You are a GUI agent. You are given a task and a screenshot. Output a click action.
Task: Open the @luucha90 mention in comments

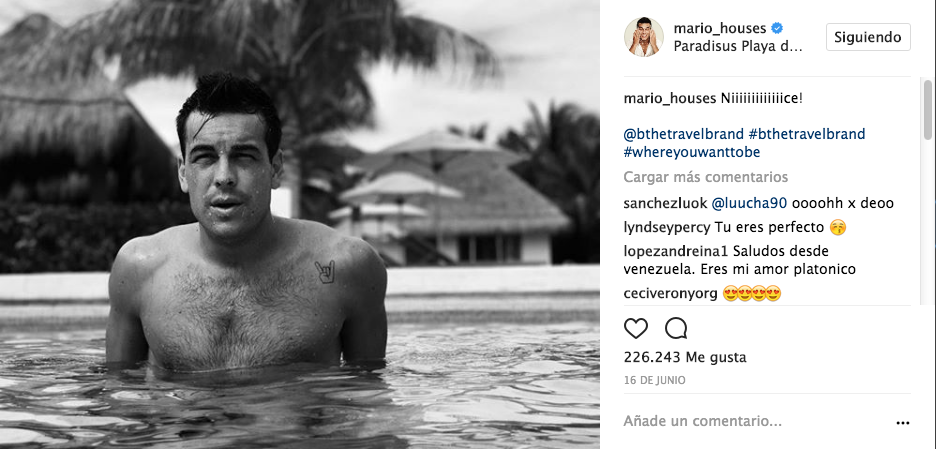[x=750, y=204]
